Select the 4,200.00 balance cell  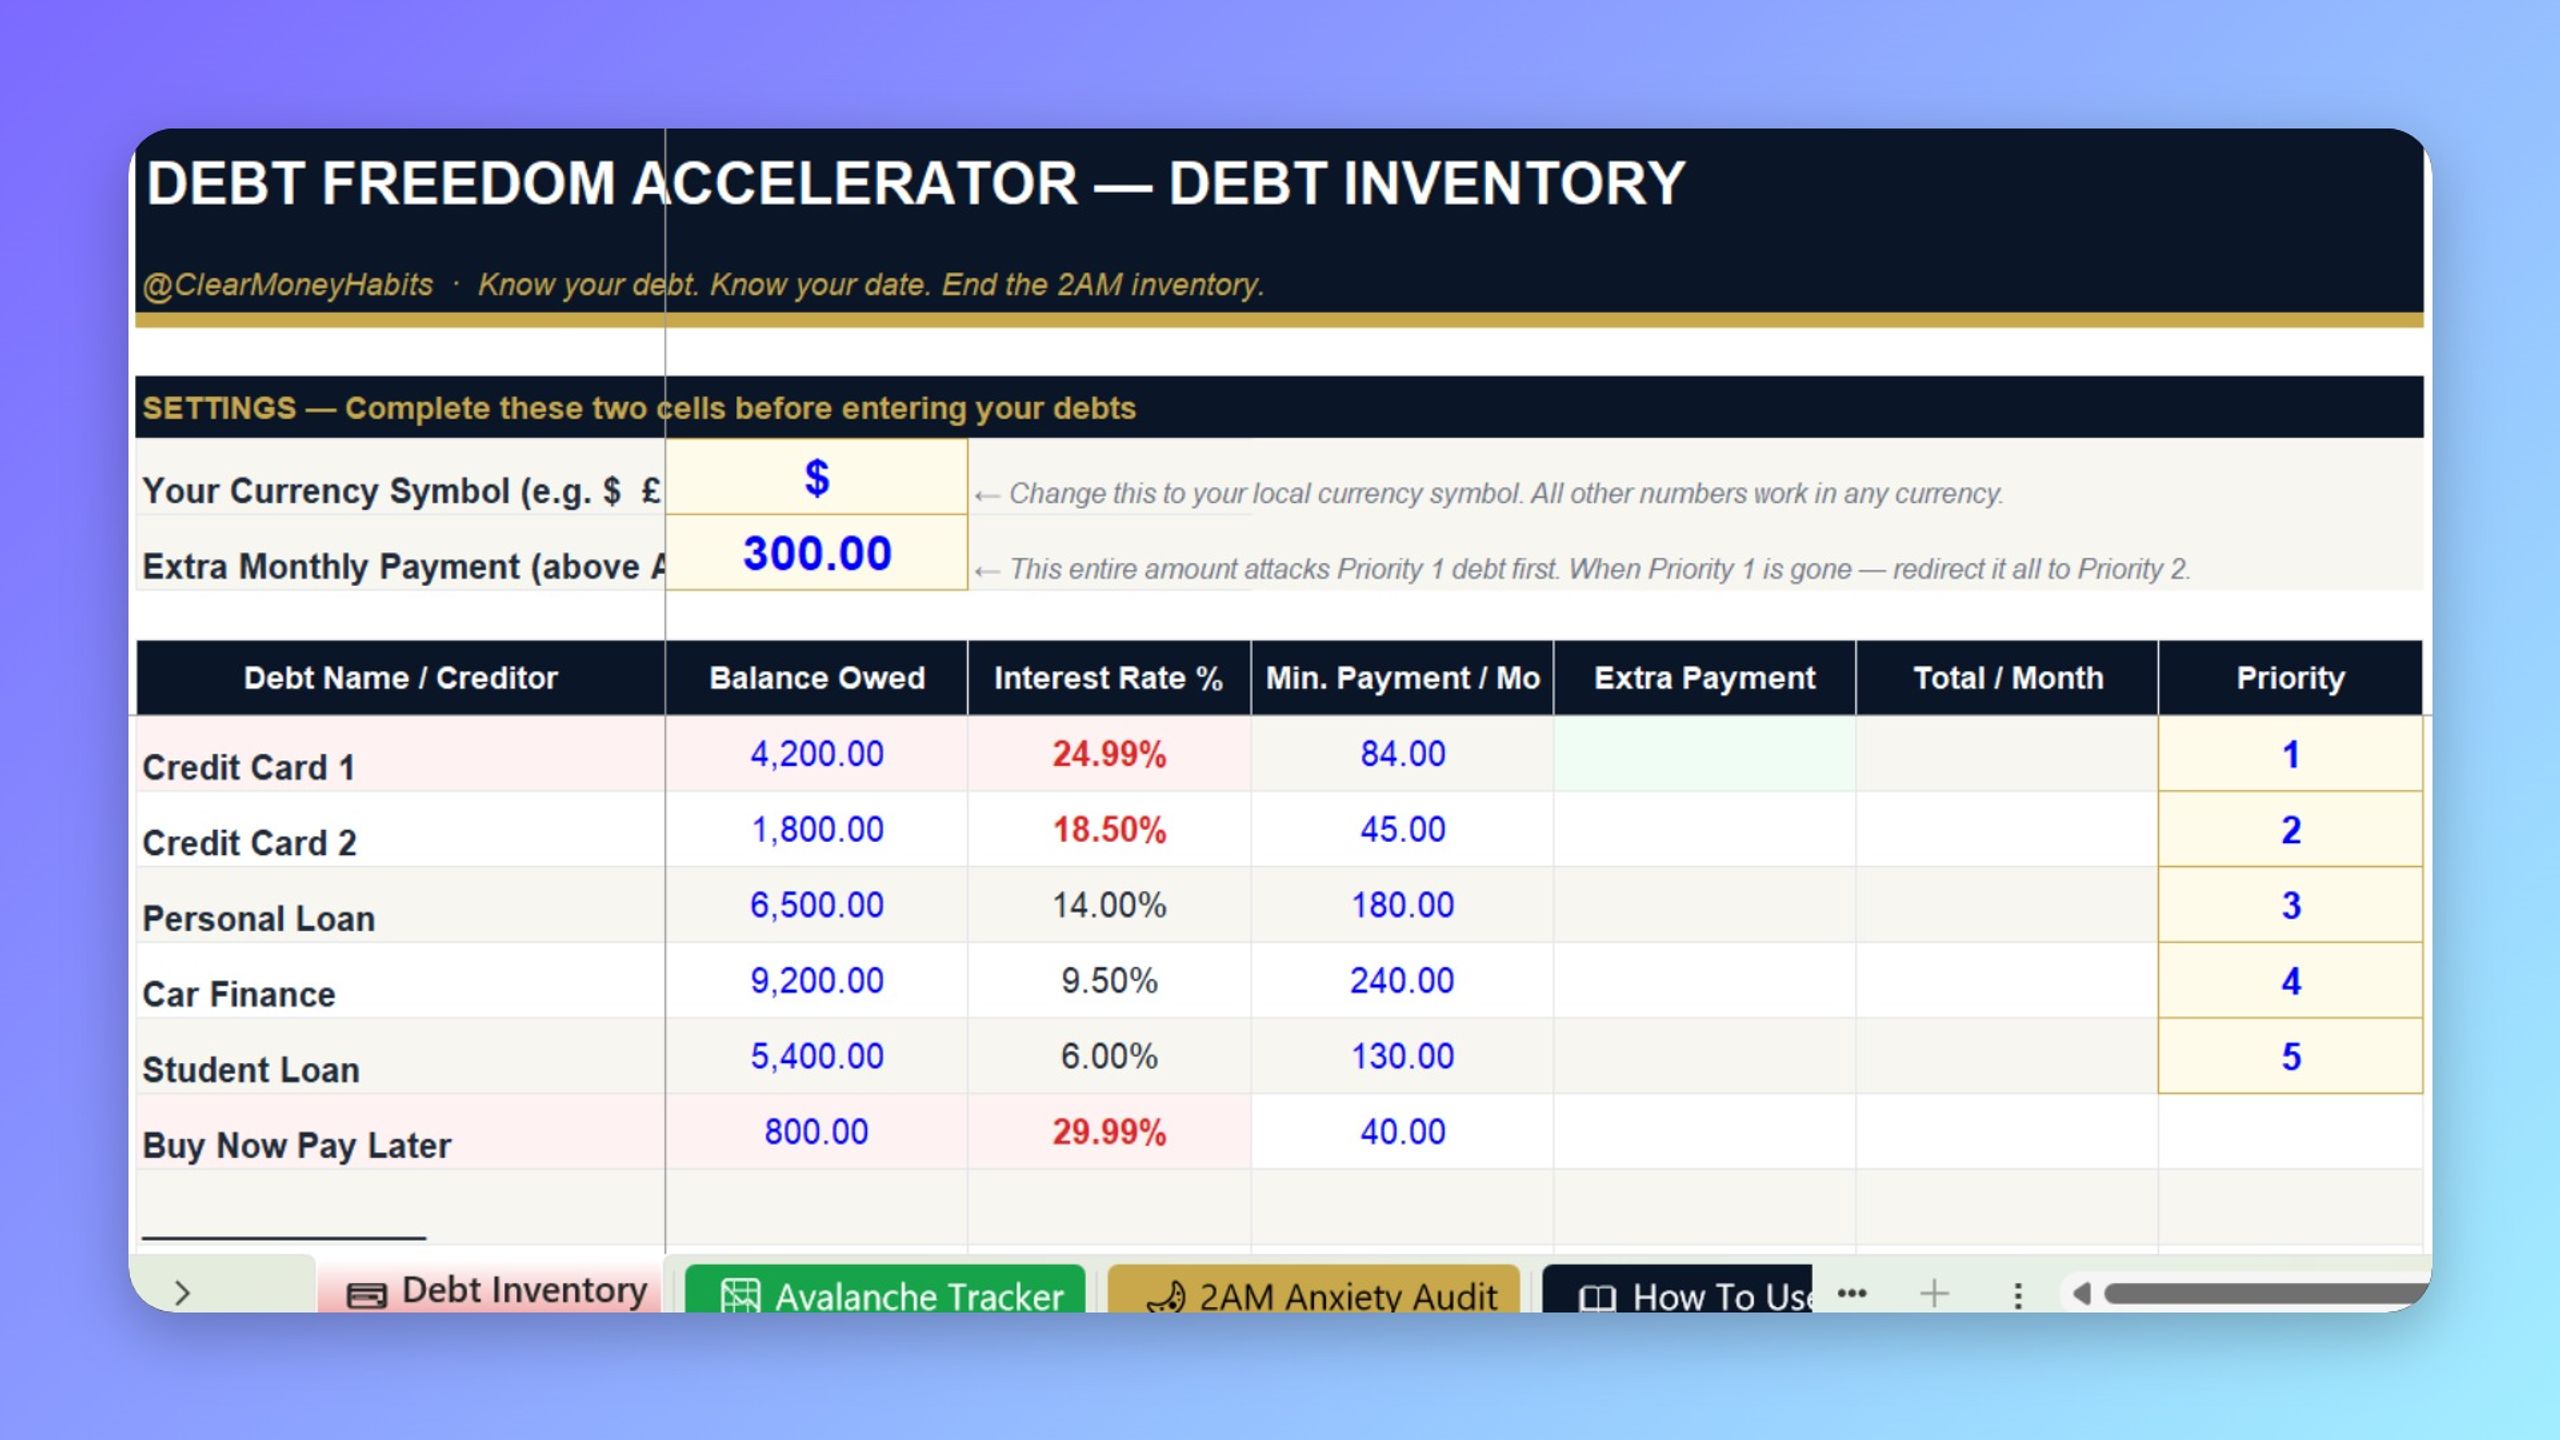click(817, 754)
